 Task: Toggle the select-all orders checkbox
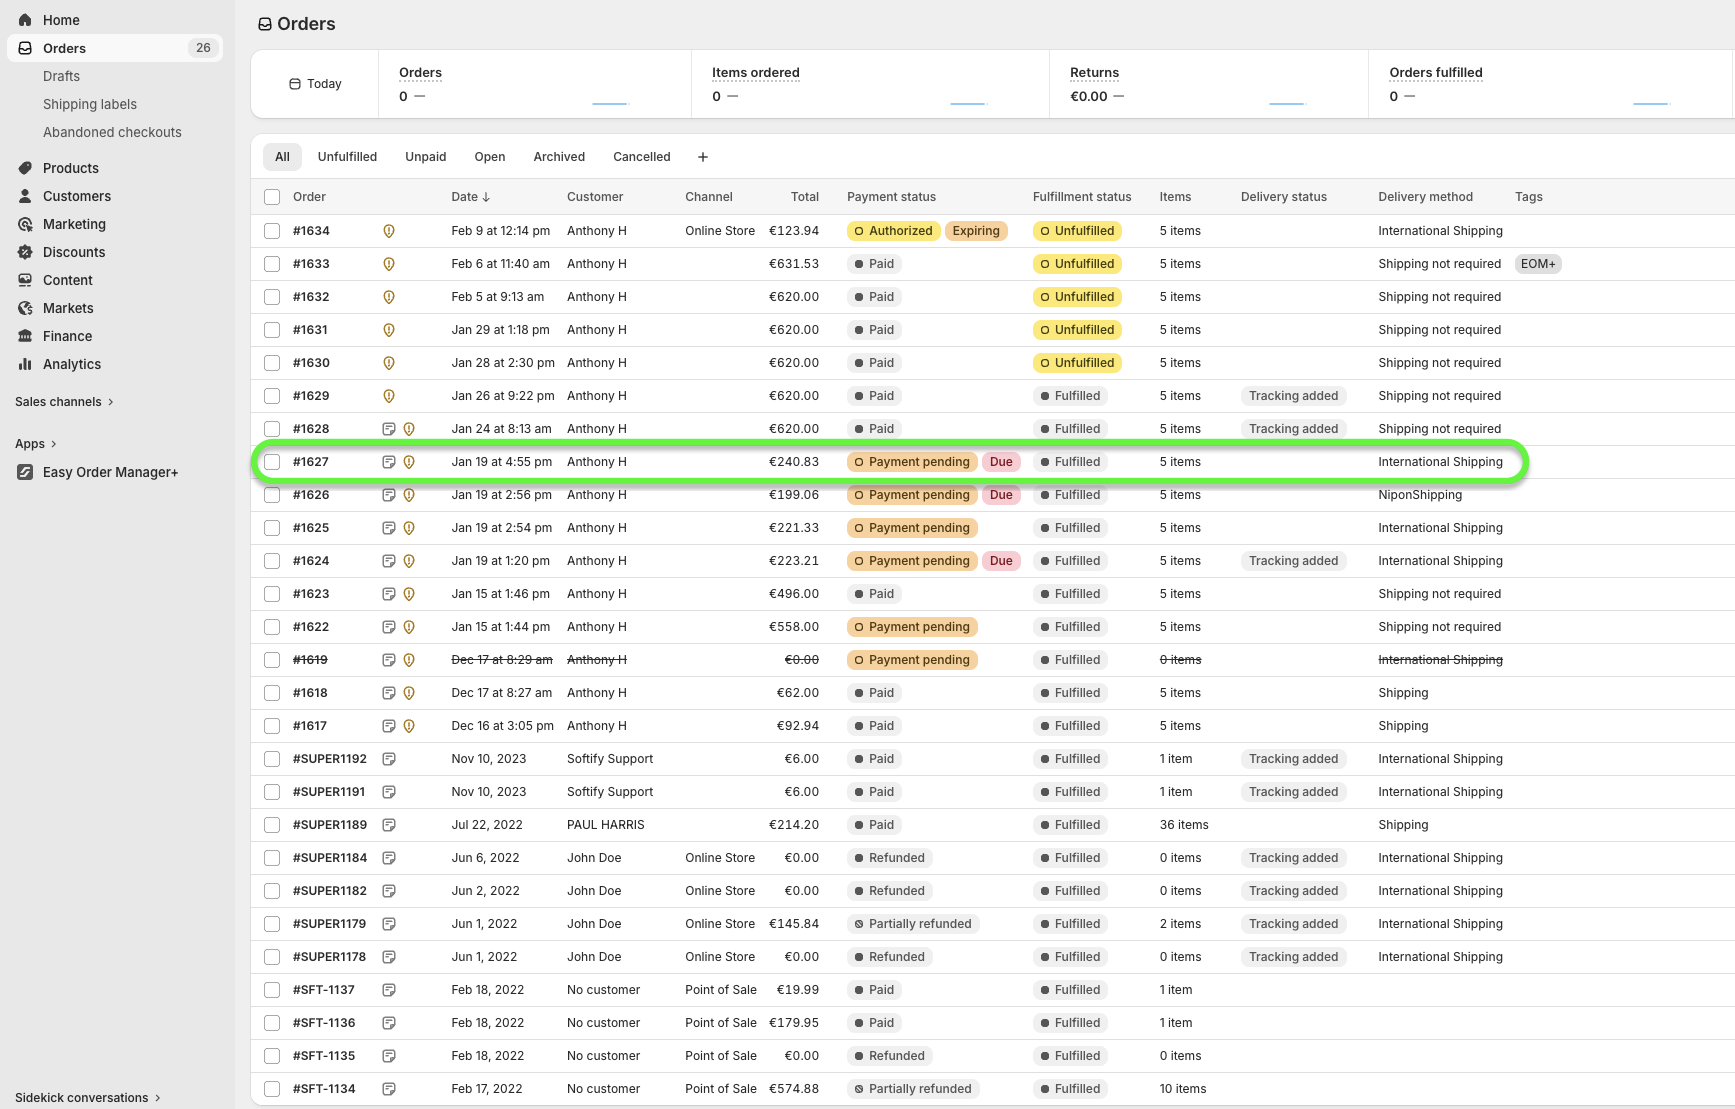(x=272, y=197)
